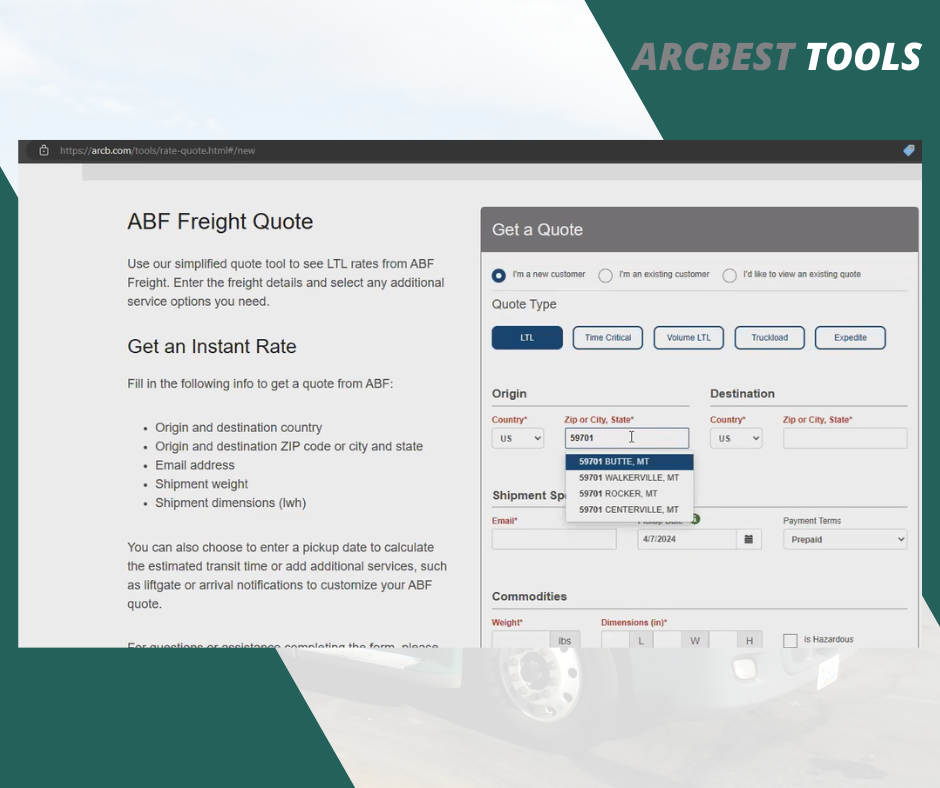Screen dimensions: 940x788
Task: Click the Email input field
Action: tap(554, 539)
